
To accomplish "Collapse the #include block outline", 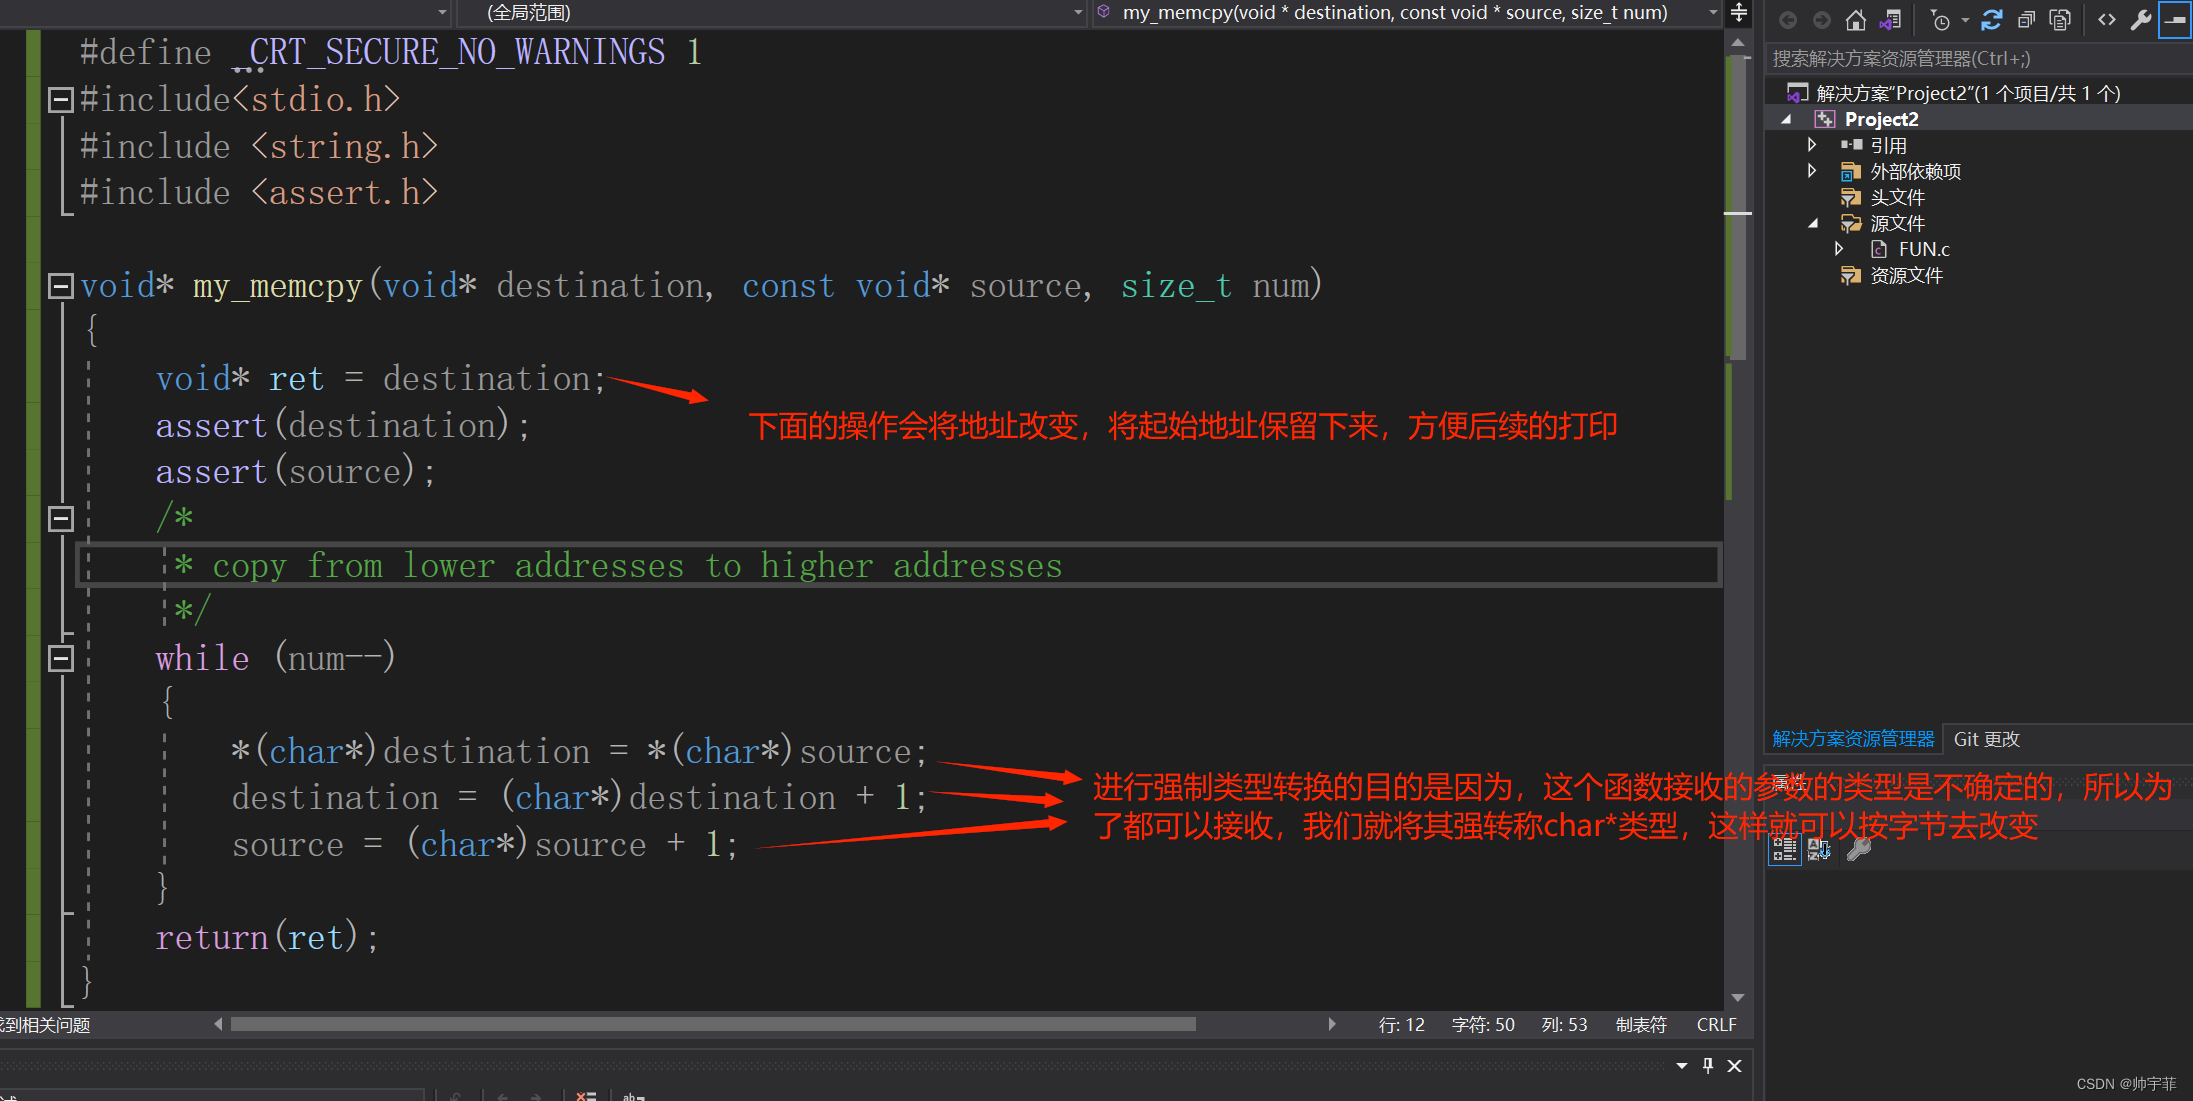I will (x=61, y=99).
